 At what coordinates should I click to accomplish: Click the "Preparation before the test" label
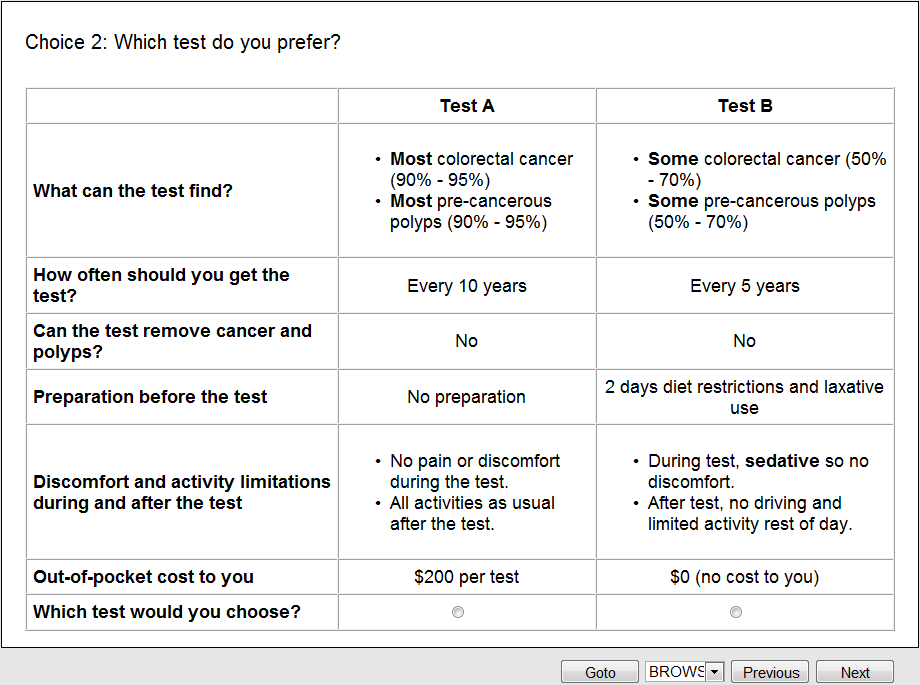150,397
